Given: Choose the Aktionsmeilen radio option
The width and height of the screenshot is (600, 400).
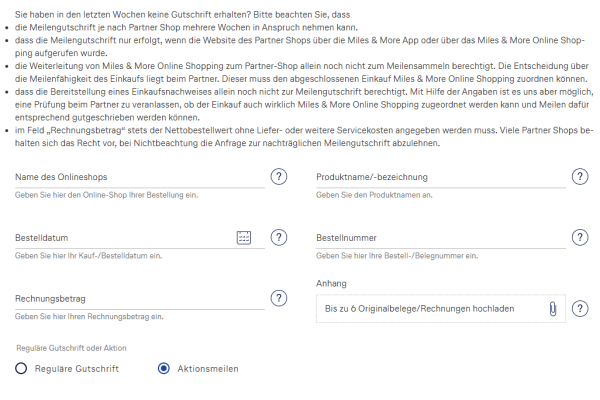Looking at the screenshot, I should 165,369.
